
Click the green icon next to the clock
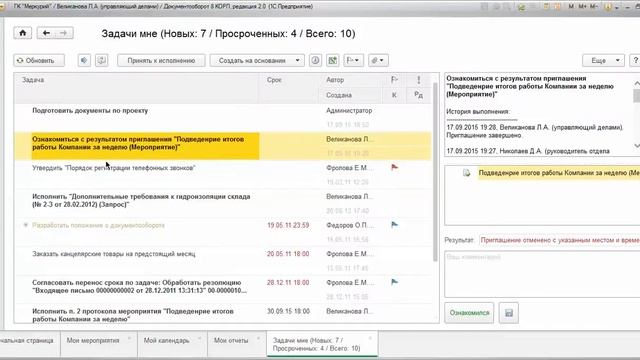333,60
